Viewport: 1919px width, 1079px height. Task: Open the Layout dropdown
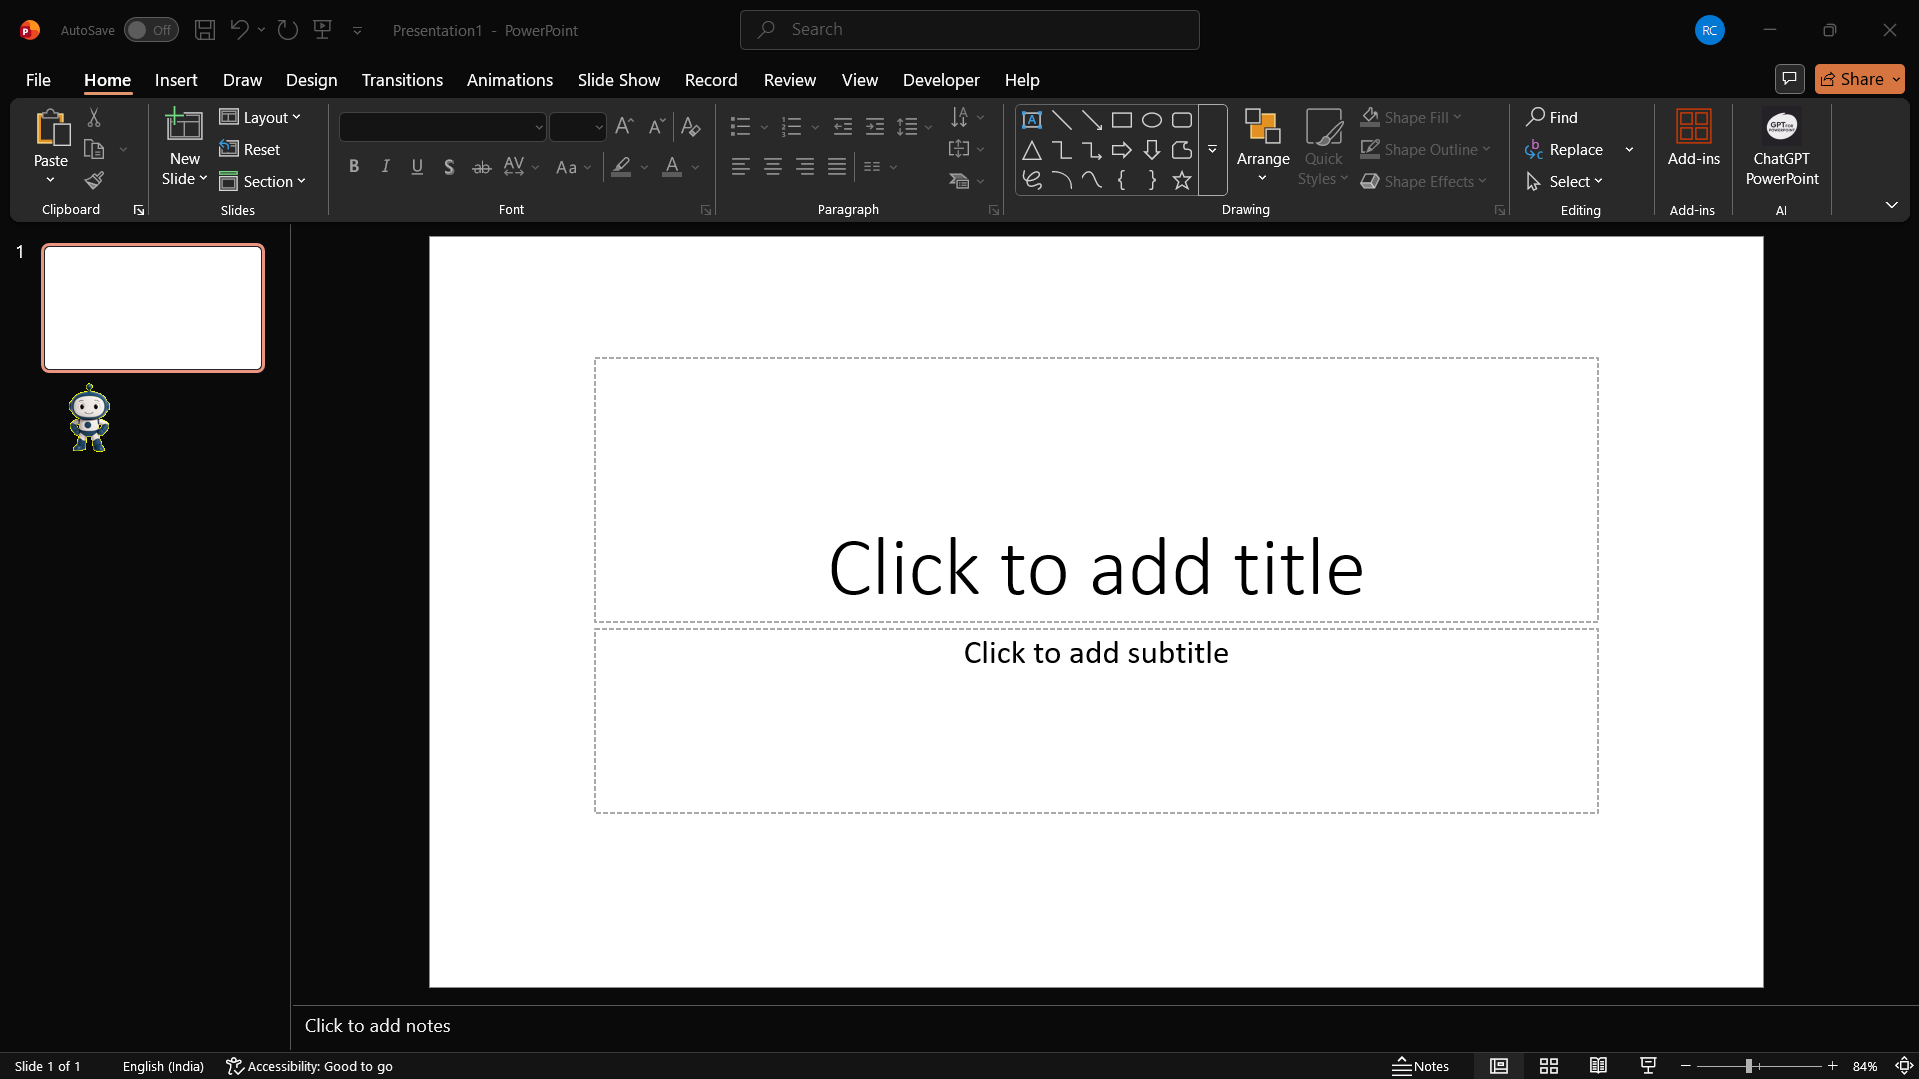pyautogui.click(x=260, y=118)
